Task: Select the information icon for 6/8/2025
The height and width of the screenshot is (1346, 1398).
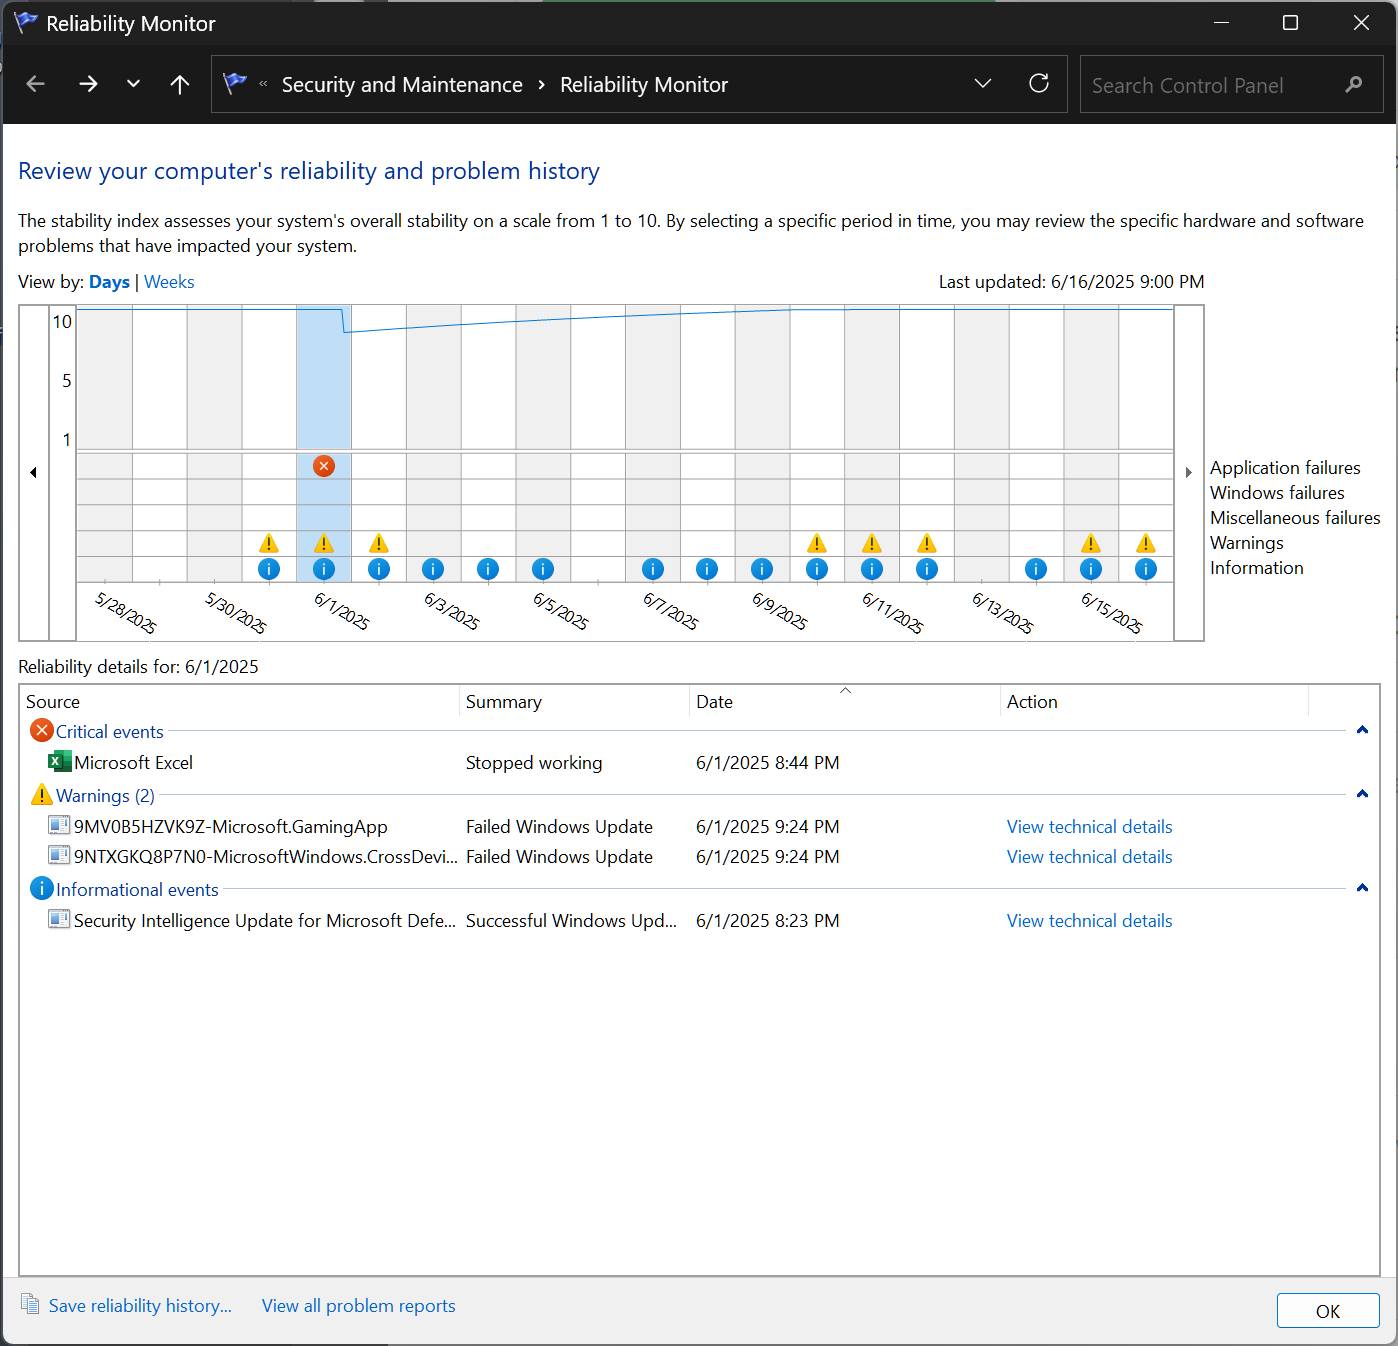Action: pyautogui.click(x=707, y=569)
